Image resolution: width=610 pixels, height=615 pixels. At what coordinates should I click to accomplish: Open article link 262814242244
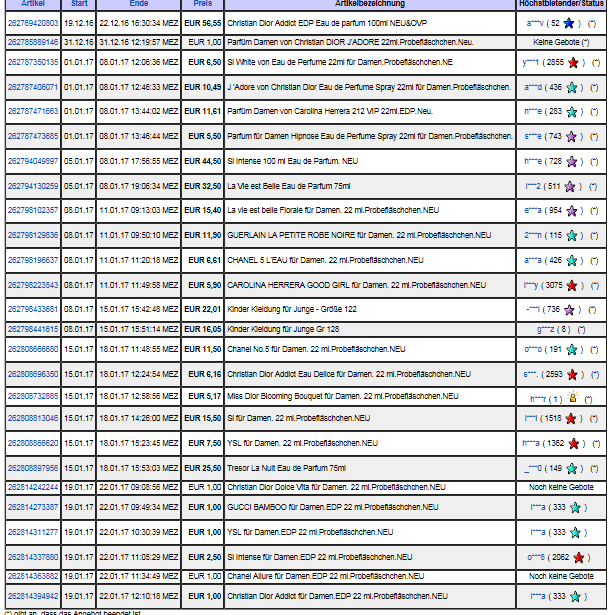click(33, 488)
